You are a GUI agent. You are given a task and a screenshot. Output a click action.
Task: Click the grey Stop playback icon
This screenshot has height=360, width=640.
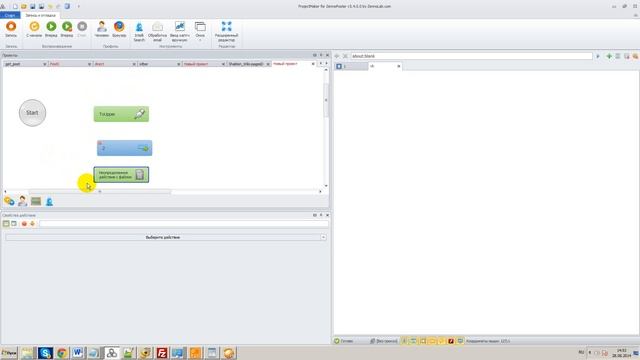tap(82, 27)
